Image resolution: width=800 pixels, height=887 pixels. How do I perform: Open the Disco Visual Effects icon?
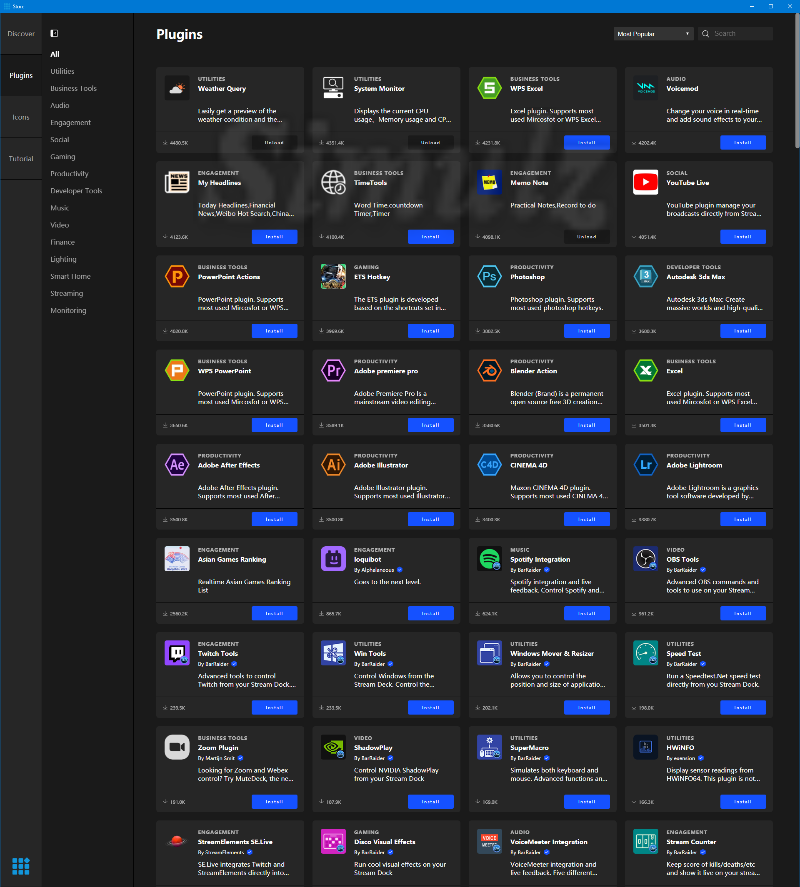(x=333, y=842)
